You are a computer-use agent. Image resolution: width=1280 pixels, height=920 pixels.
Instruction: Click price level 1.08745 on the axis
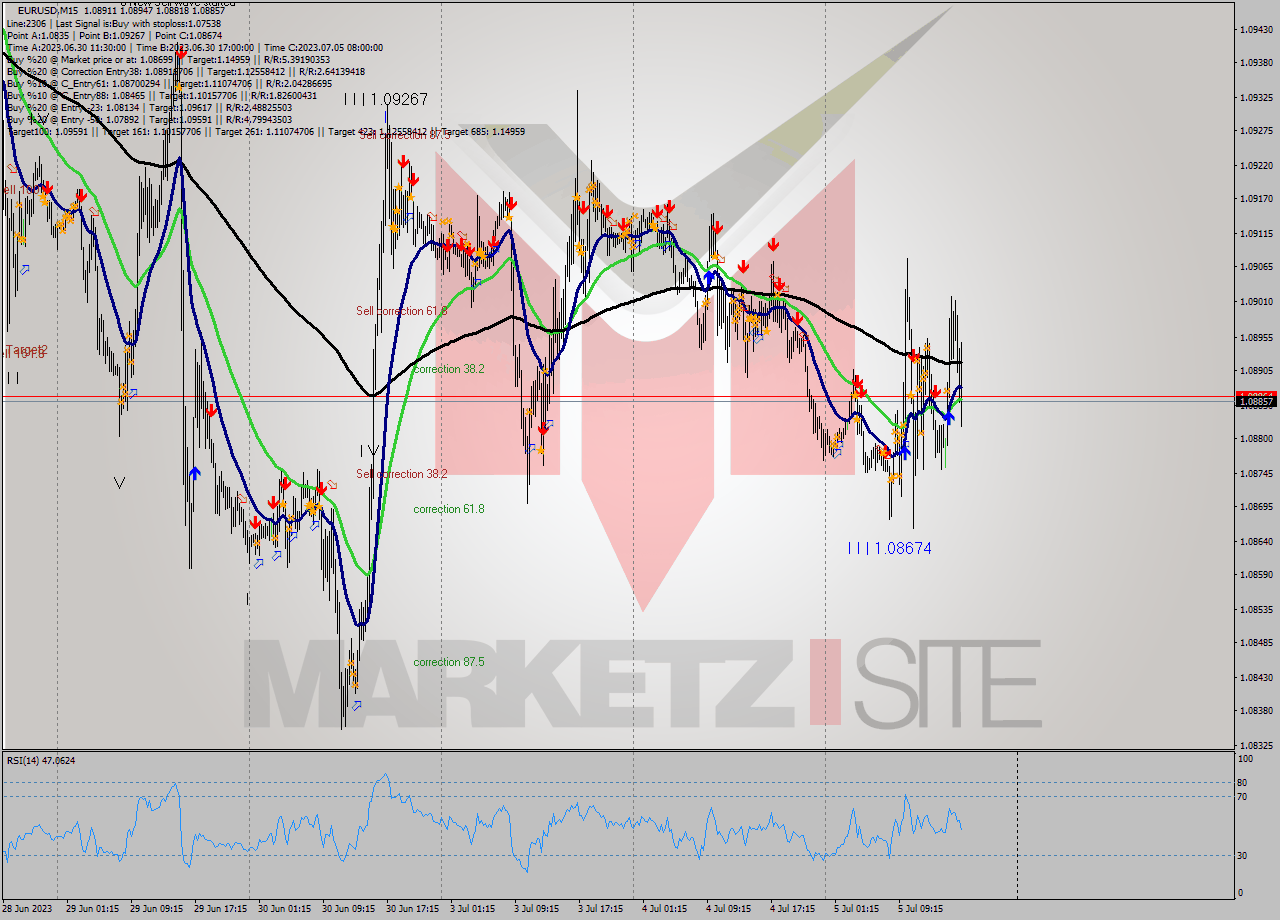point(1255,473)
